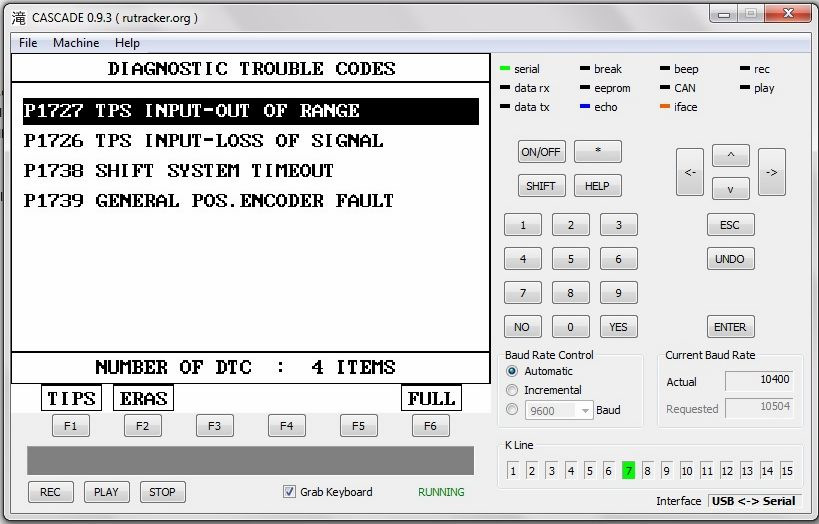Click keypad digit 9
The height and width of the screenshot is (524, 819).
(x=619, y=293)
